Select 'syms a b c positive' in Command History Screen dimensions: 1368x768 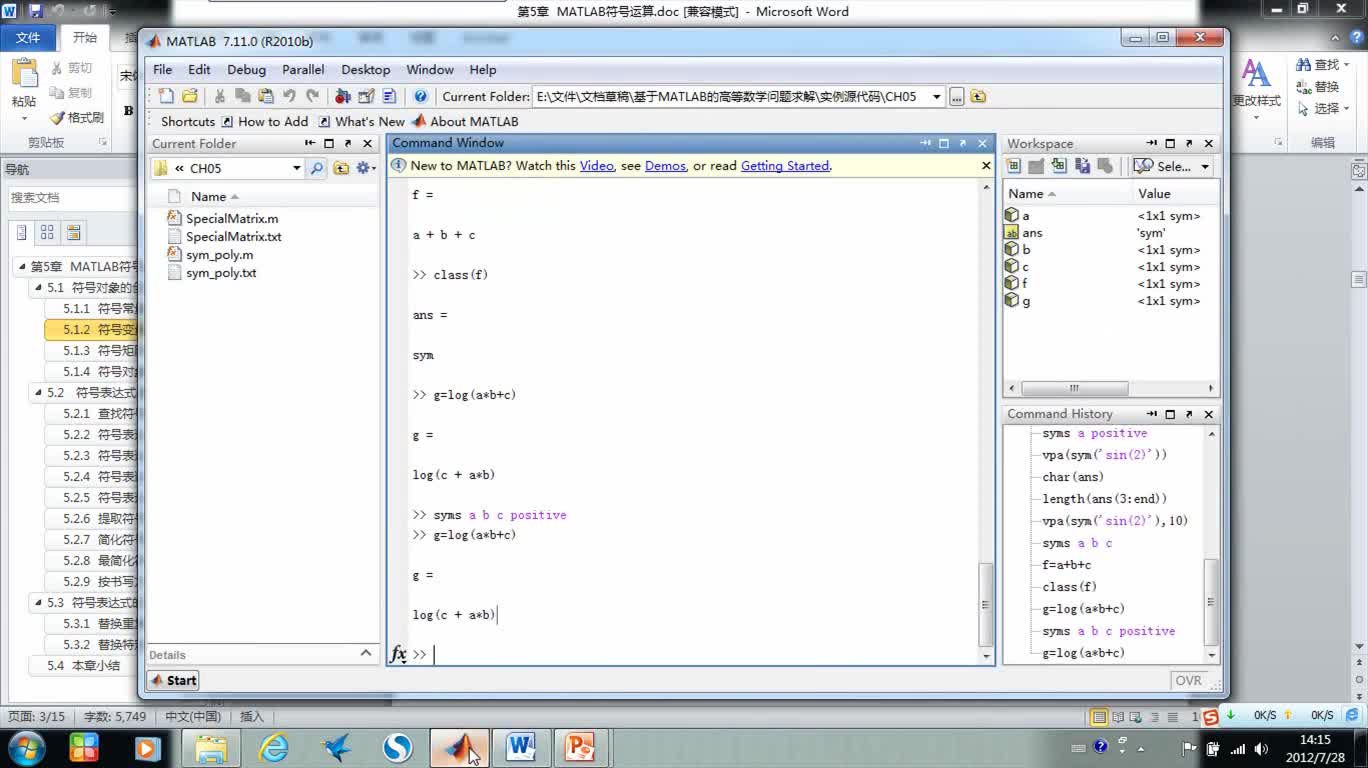1108,631
